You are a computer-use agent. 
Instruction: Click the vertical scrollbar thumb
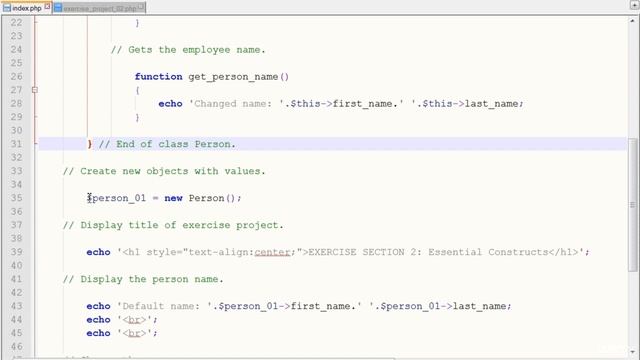[x=633, y=204]
